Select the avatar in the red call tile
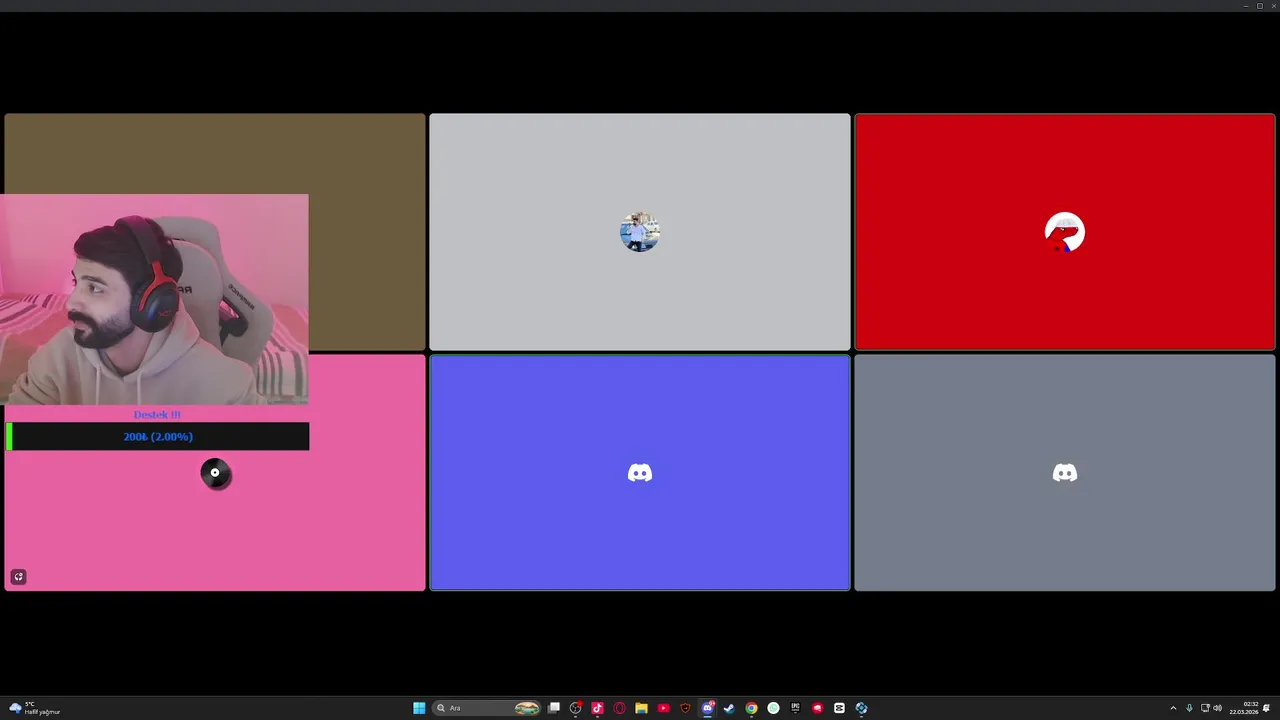 (x=1065, y=232)
